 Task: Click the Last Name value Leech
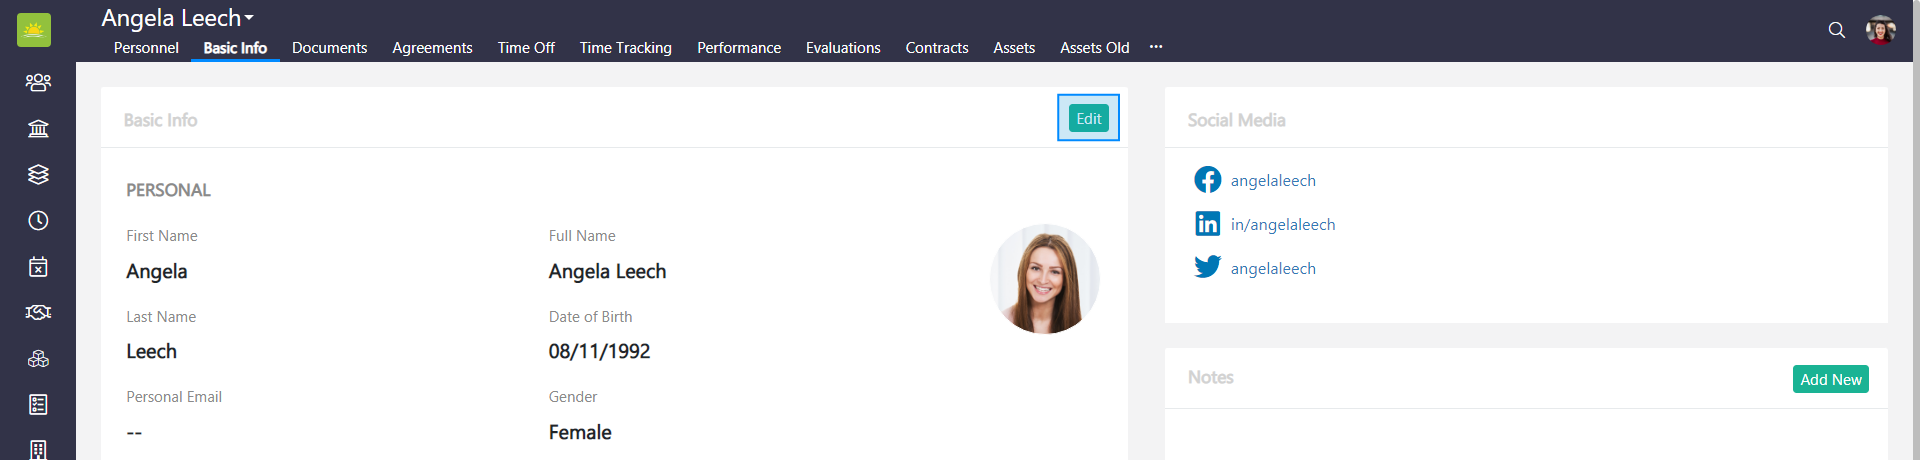point(151,351)
